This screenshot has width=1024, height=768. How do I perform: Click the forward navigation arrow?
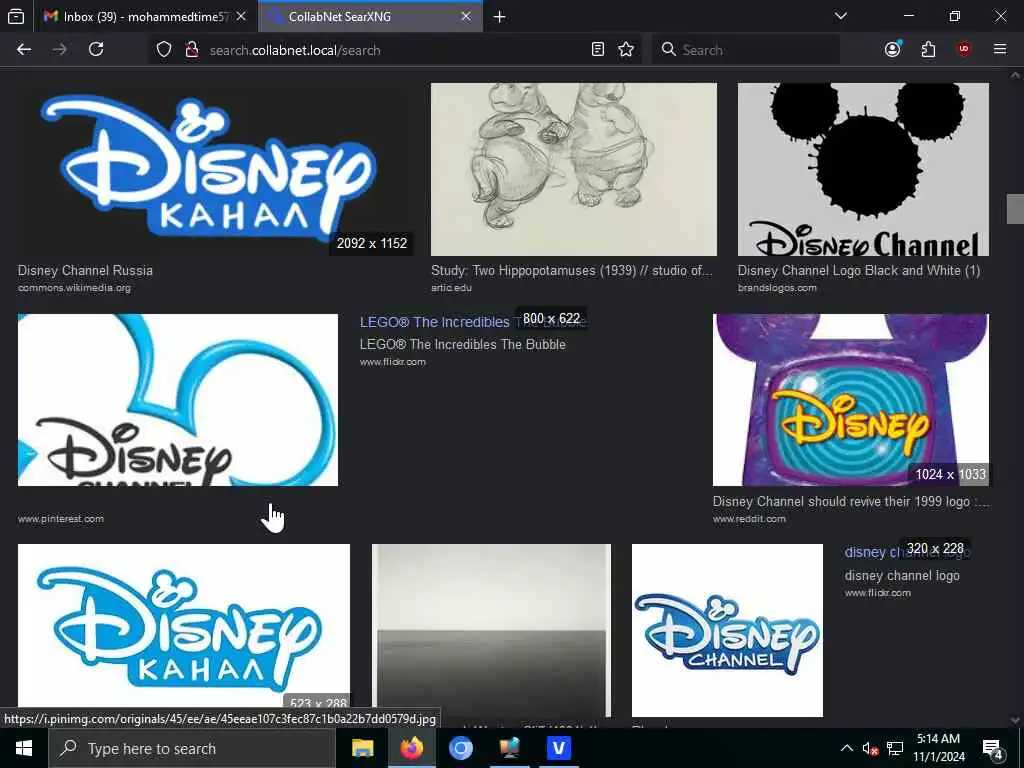point(59,50)
